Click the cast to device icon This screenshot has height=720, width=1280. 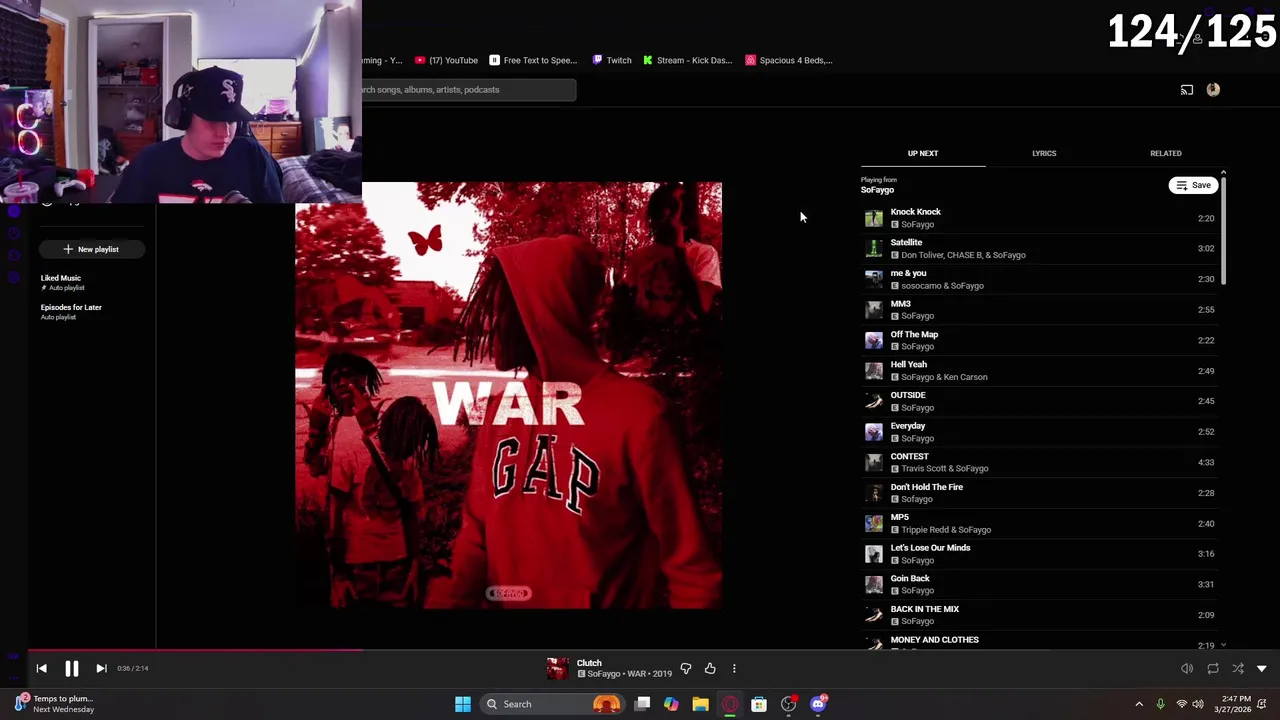tap(1187, 90)
